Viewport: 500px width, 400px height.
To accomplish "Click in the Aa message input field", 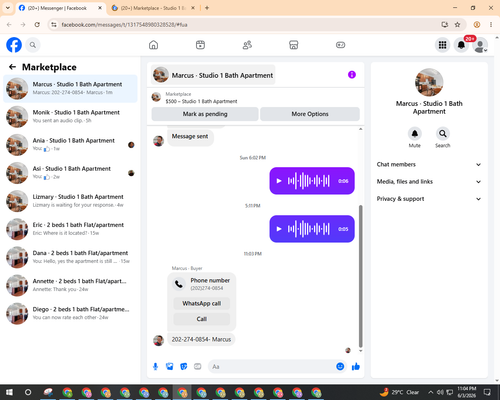I will 273,367.
